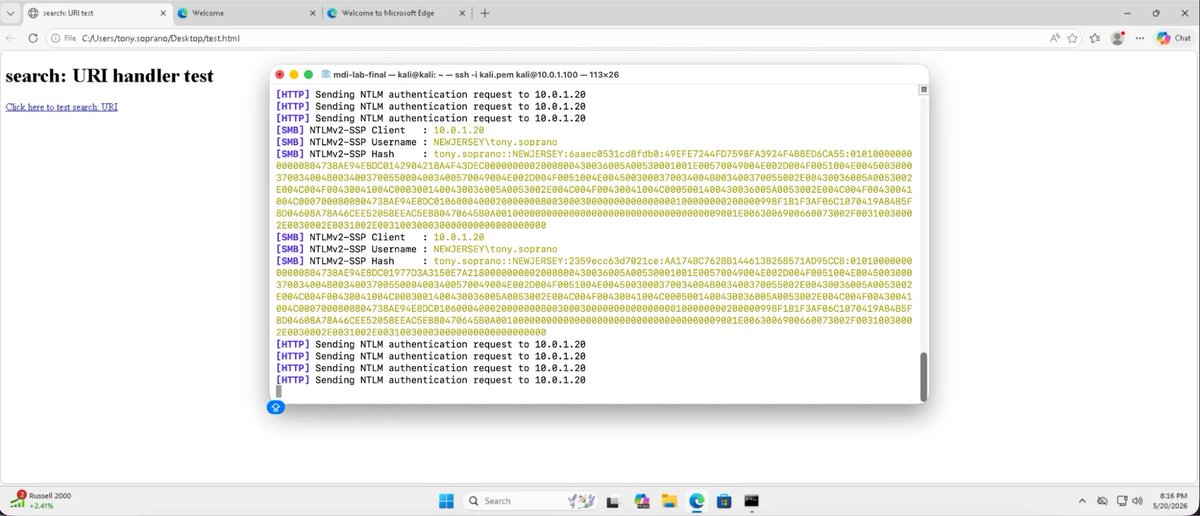Click the terminal scrollbar thumb
1200x516 pixels.
pos(923,376)
